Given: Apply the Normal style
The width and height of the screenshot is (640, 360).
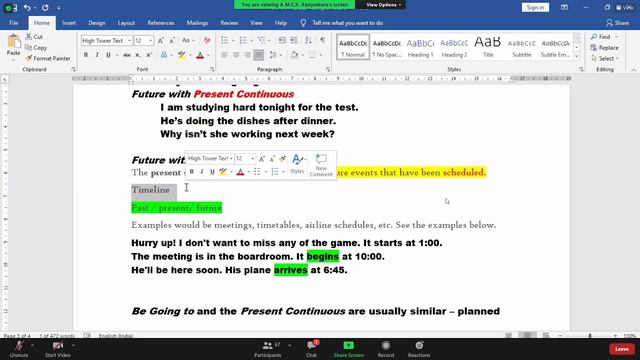Looking at the screenshot, I should click(353, 47).
